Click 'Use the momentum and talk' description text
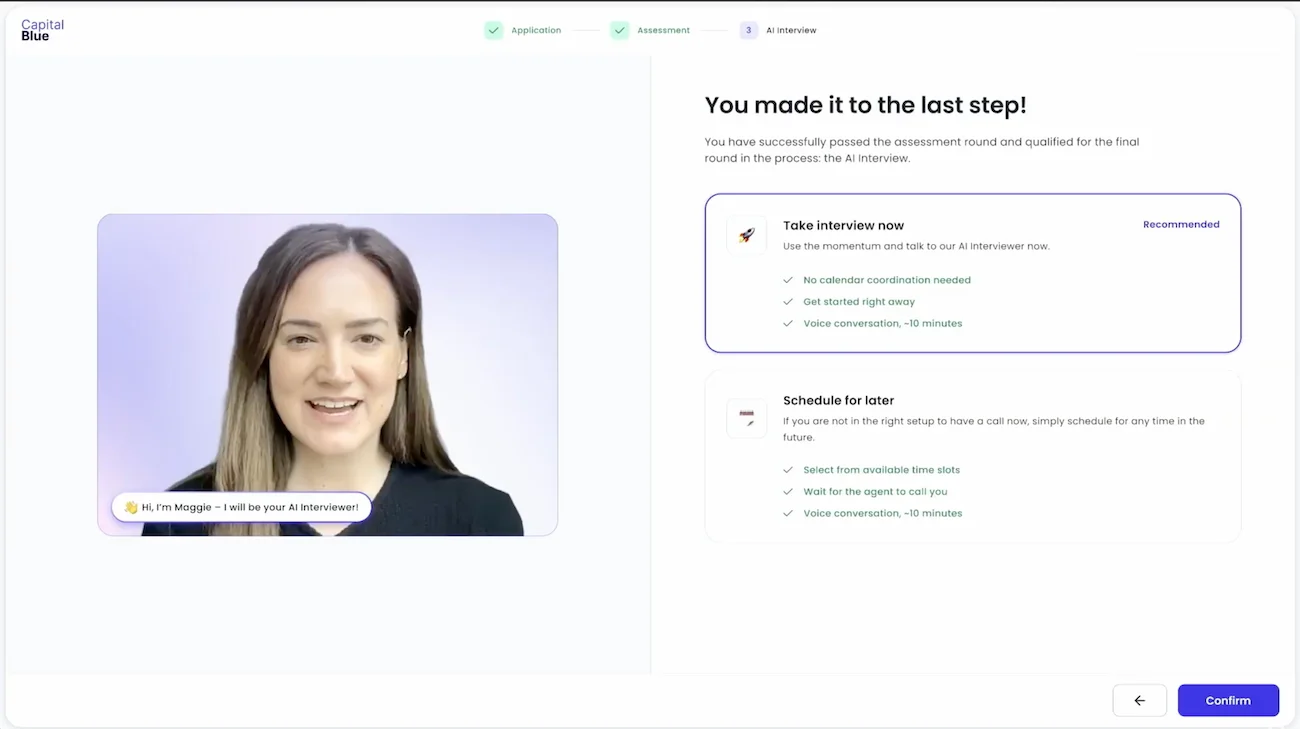The width and height of the screenshot is (1300, 729). [916, 246]
